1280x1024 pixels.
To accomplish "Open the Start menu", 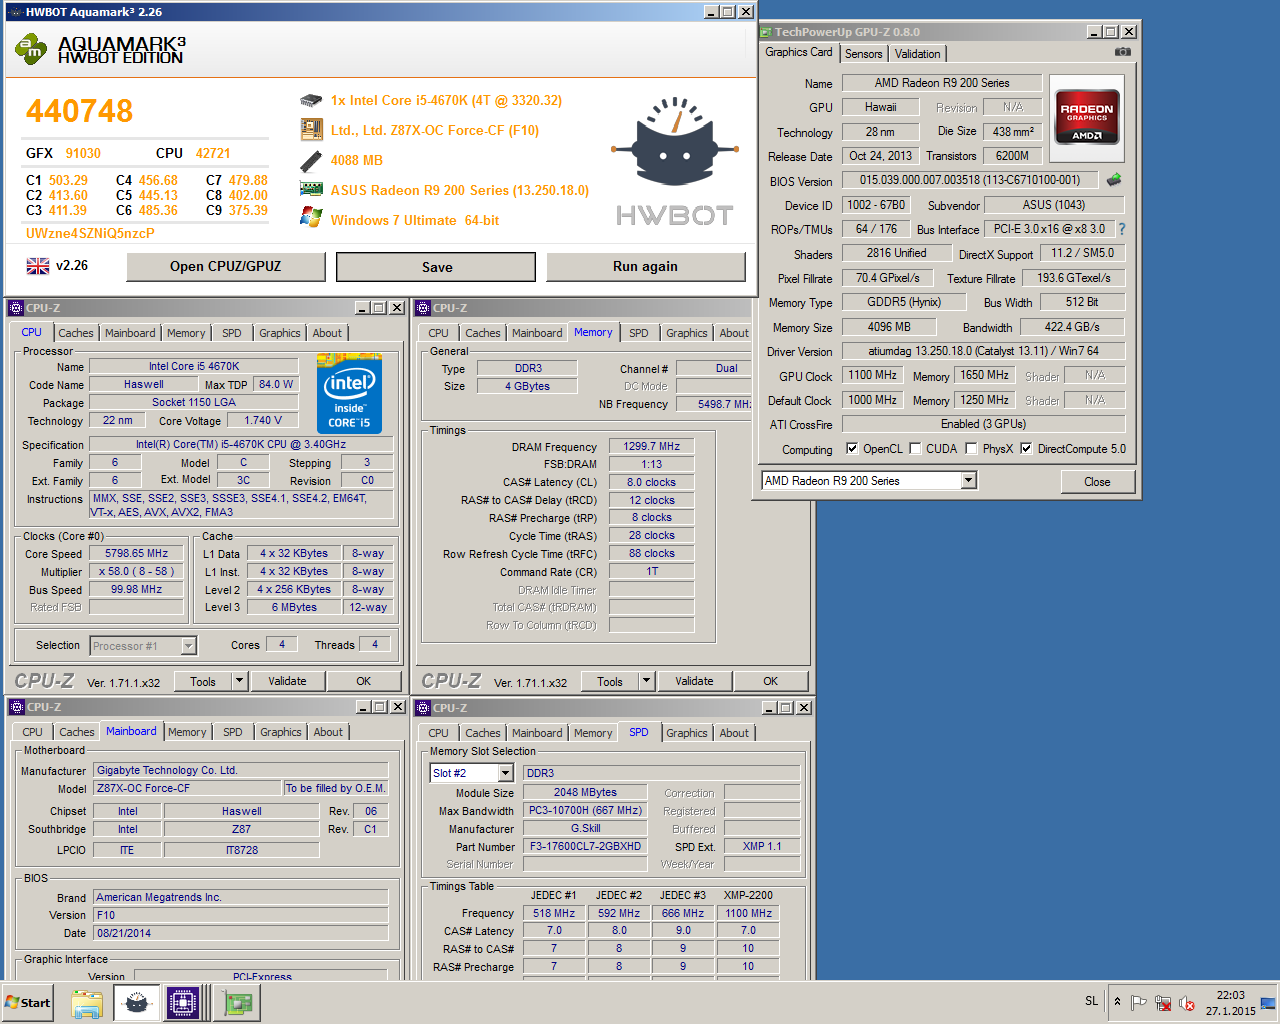I will (x=28, y=1003).
